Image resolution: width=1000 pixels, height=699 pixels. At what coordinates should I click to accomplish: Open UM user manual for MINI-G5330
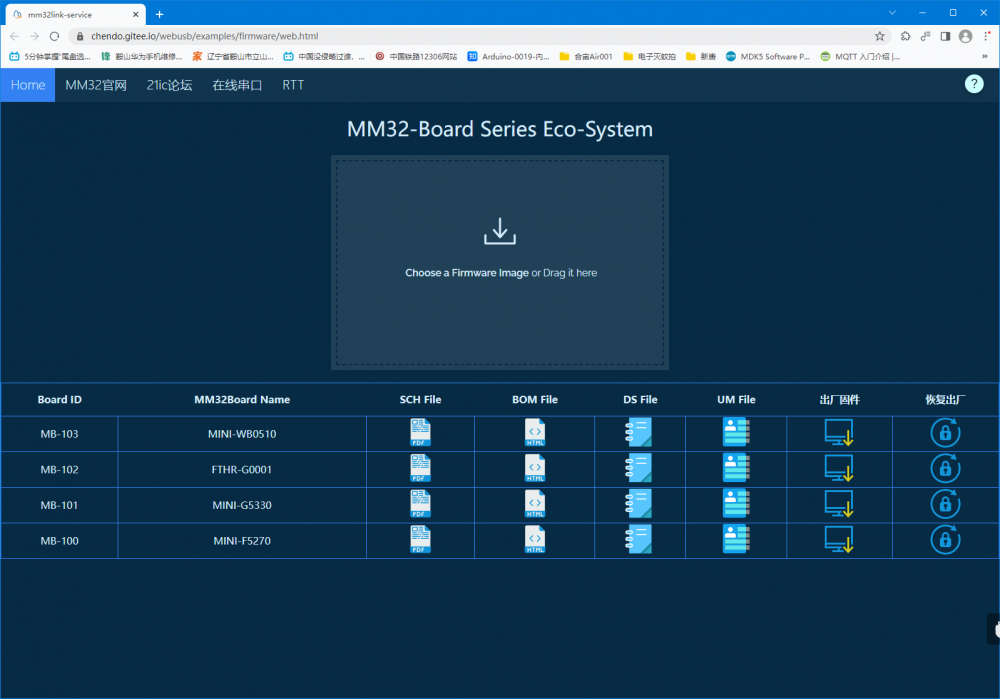pyautogui.click(x=736, y=504)
